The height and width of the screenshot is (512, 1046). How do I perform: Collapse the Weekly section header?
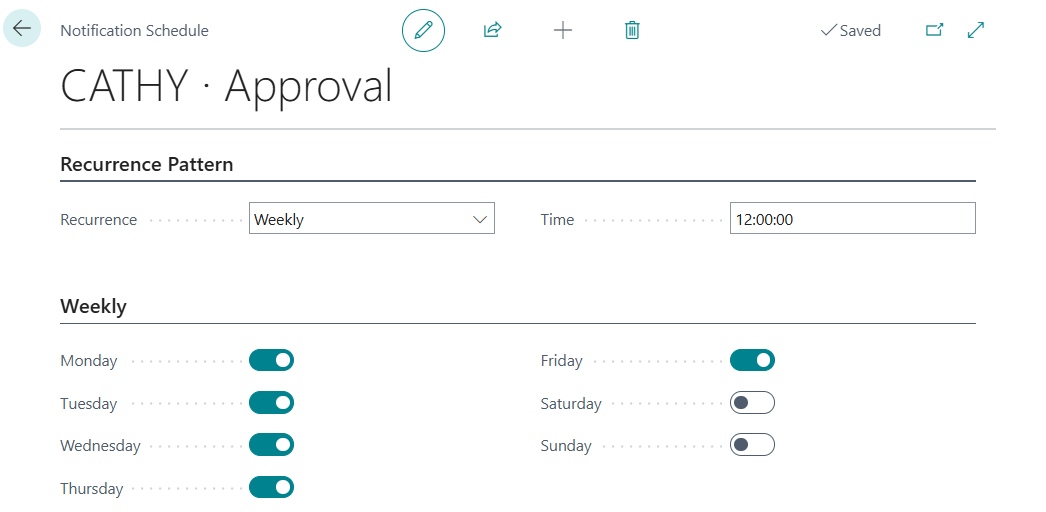93,307
